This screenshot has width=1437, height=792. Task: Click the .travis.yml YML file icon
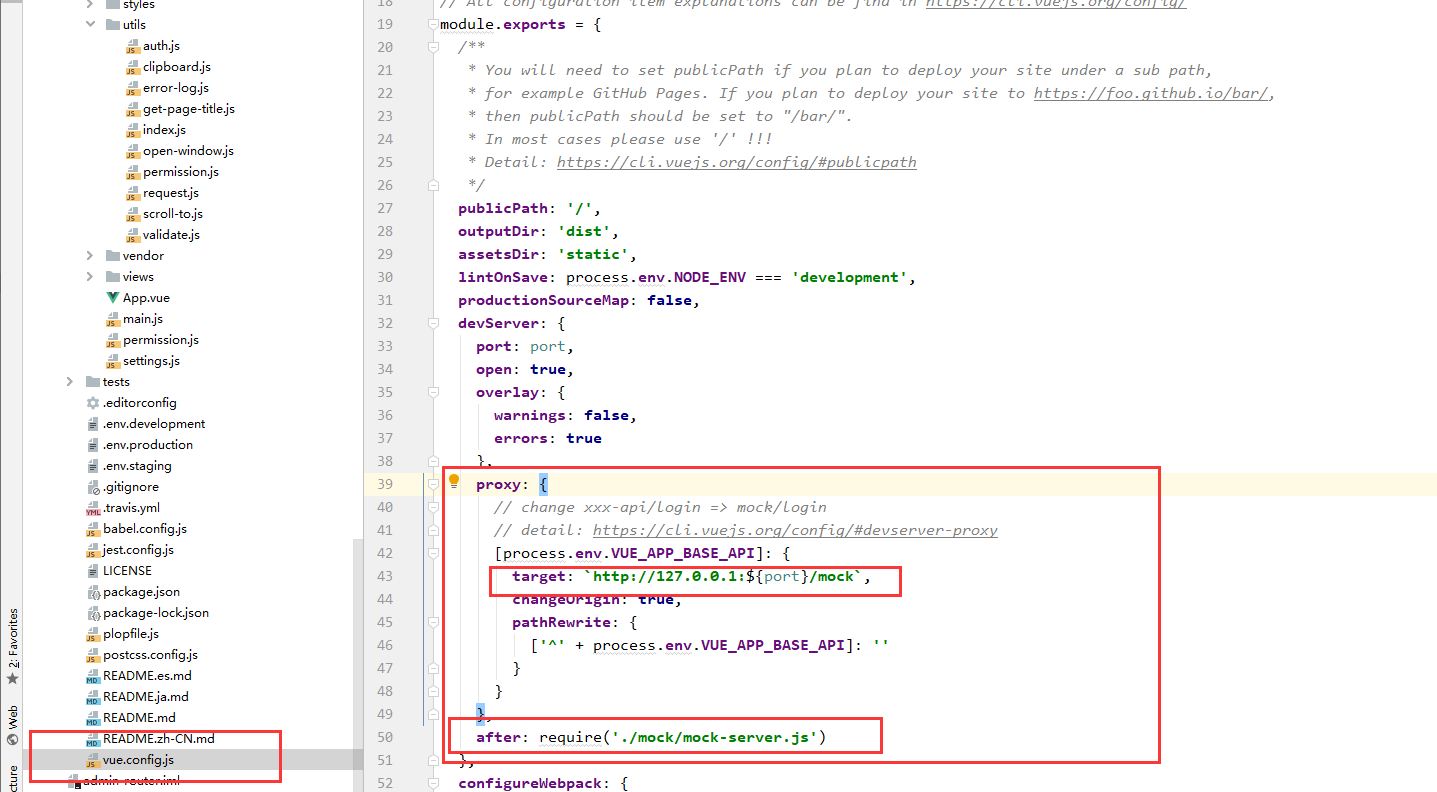click(x=93, y=508)
